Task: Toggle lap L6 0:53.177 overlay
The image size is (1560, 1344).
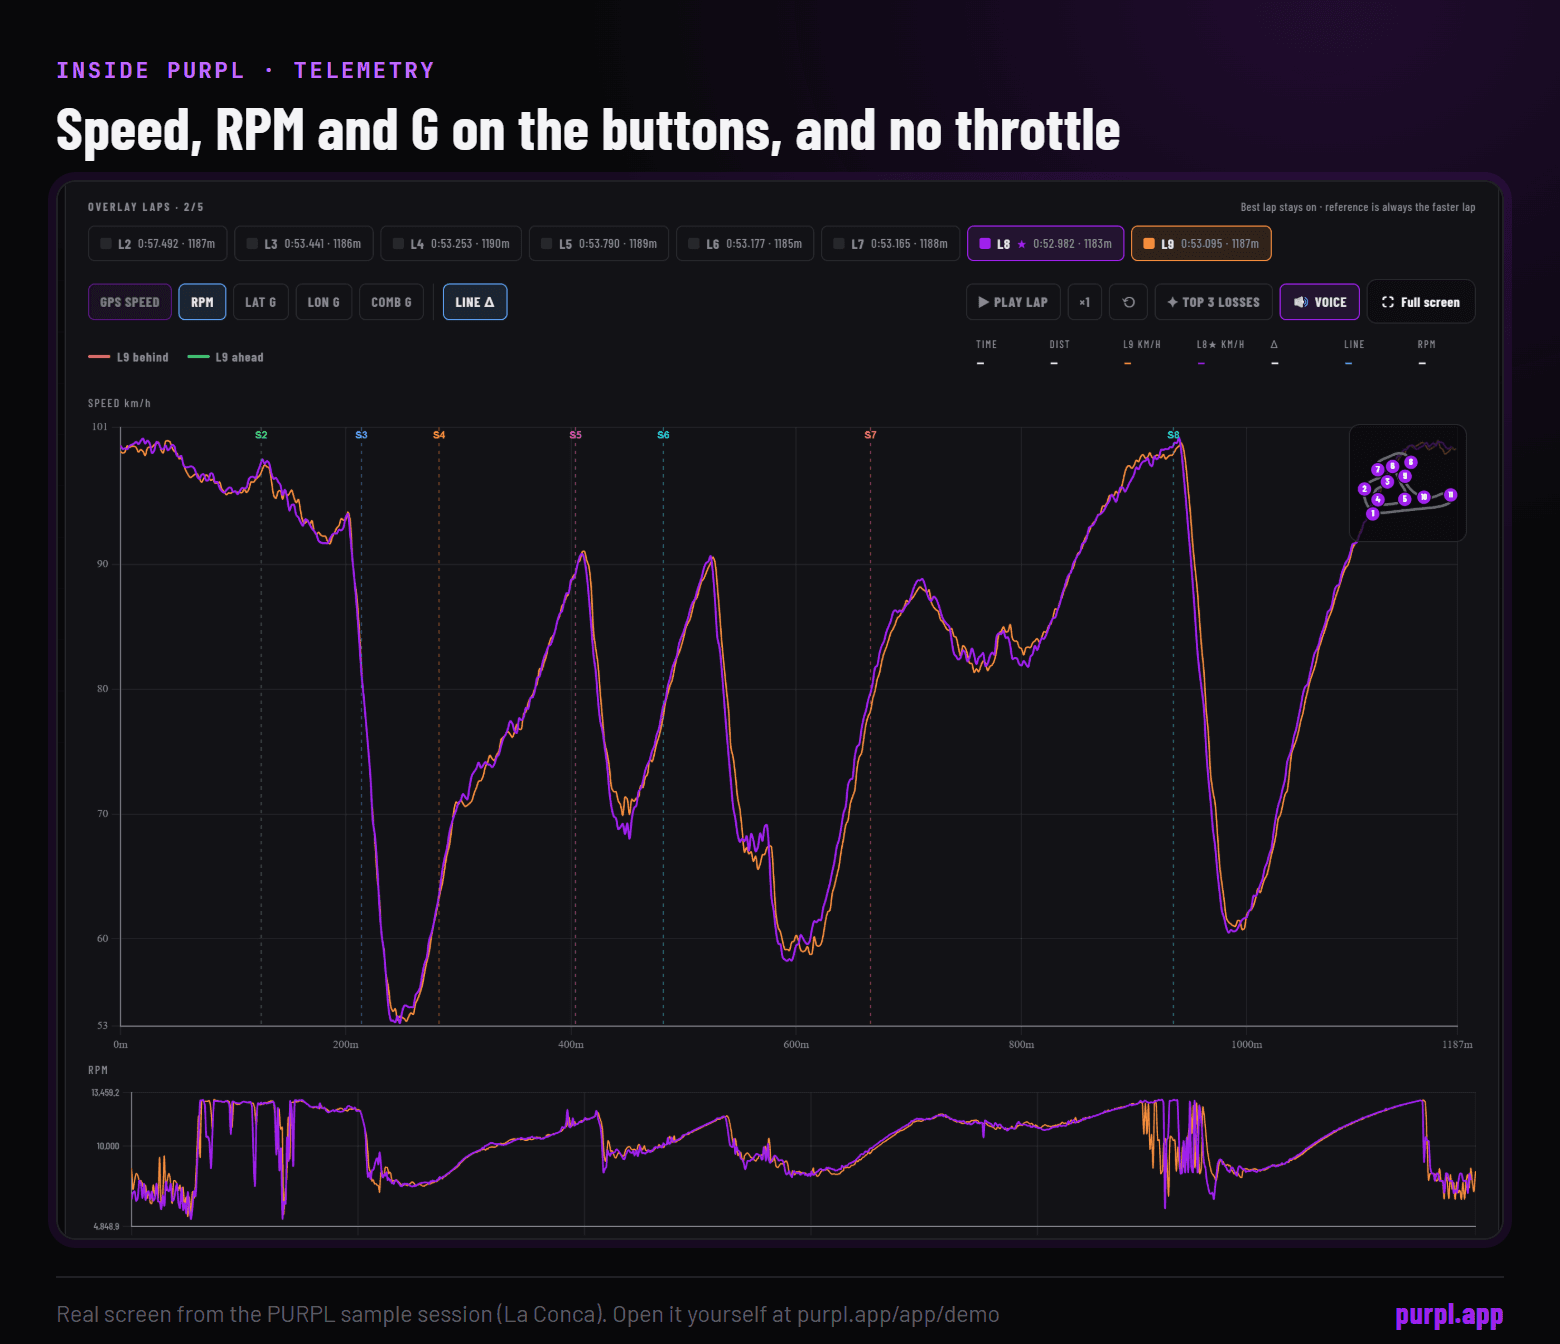Action: [745, 244]
